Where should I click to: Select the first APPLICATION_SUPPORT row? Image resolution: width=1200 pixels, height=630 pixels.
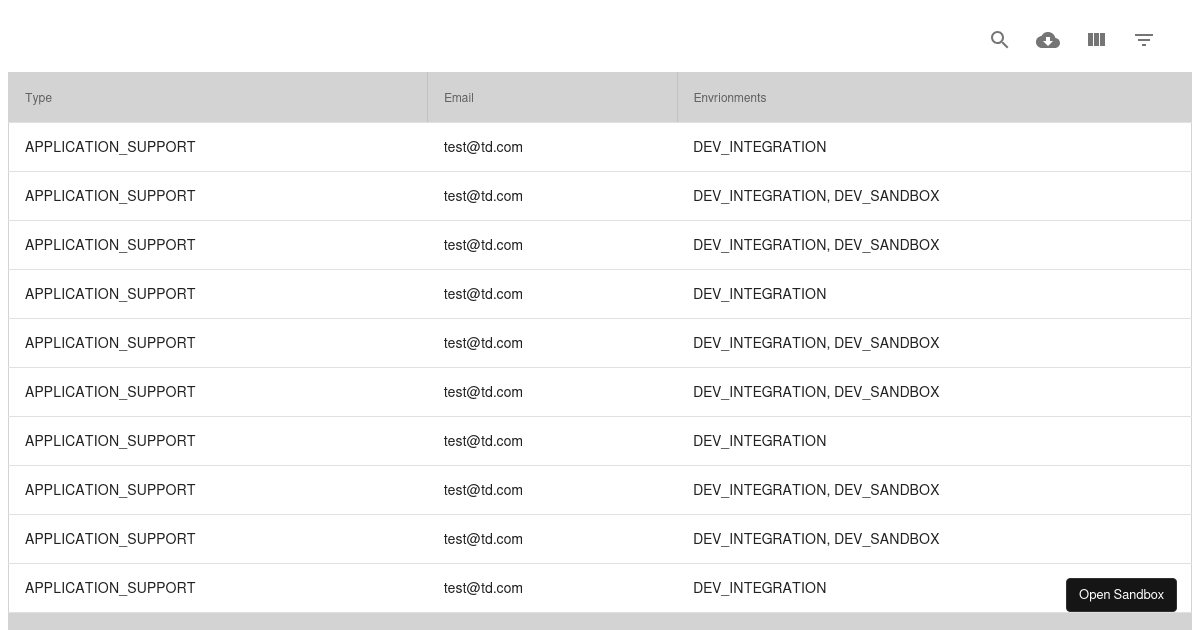tap(110, 147)
